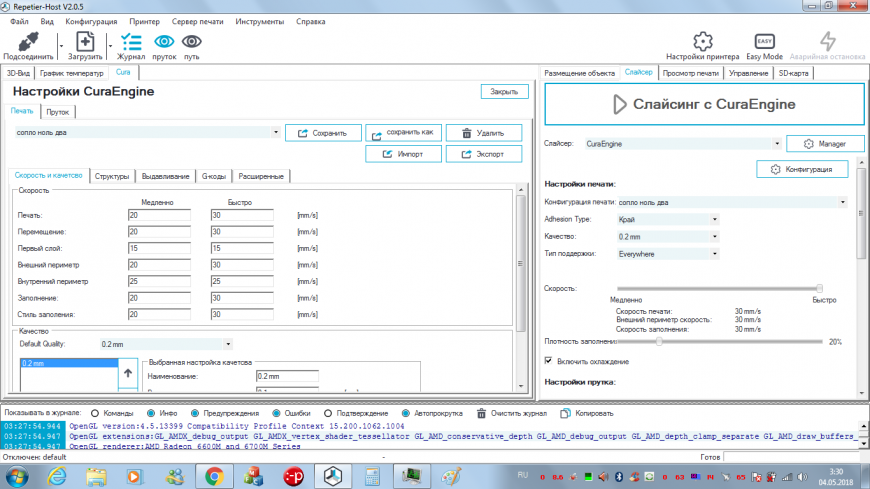
Task: Close CuraEngine settings with Закрыть
Action: pos(504,92)
